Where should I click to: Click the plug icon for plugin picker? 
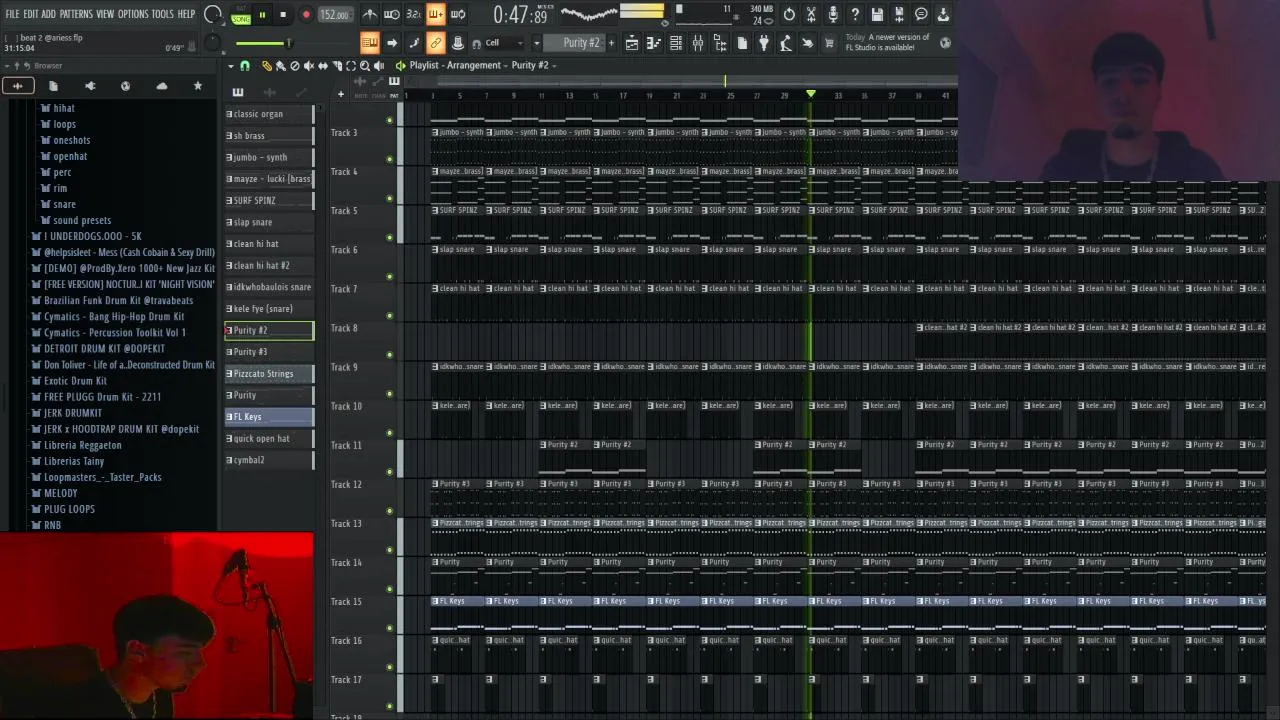764,43
